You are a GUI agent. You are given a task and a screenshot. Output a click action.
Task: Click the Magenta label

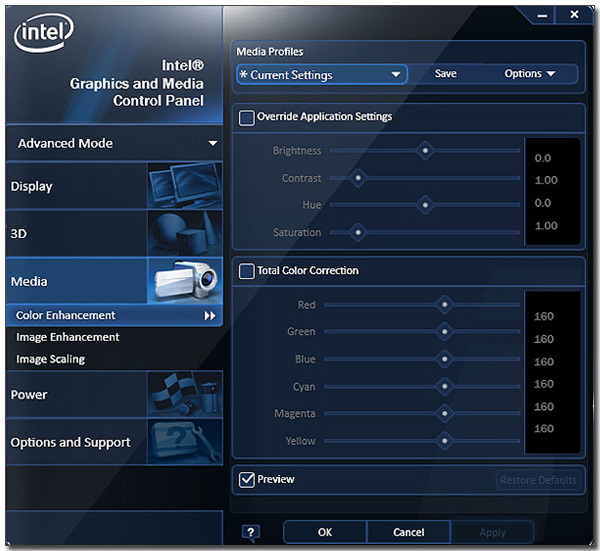click(295, 414)
